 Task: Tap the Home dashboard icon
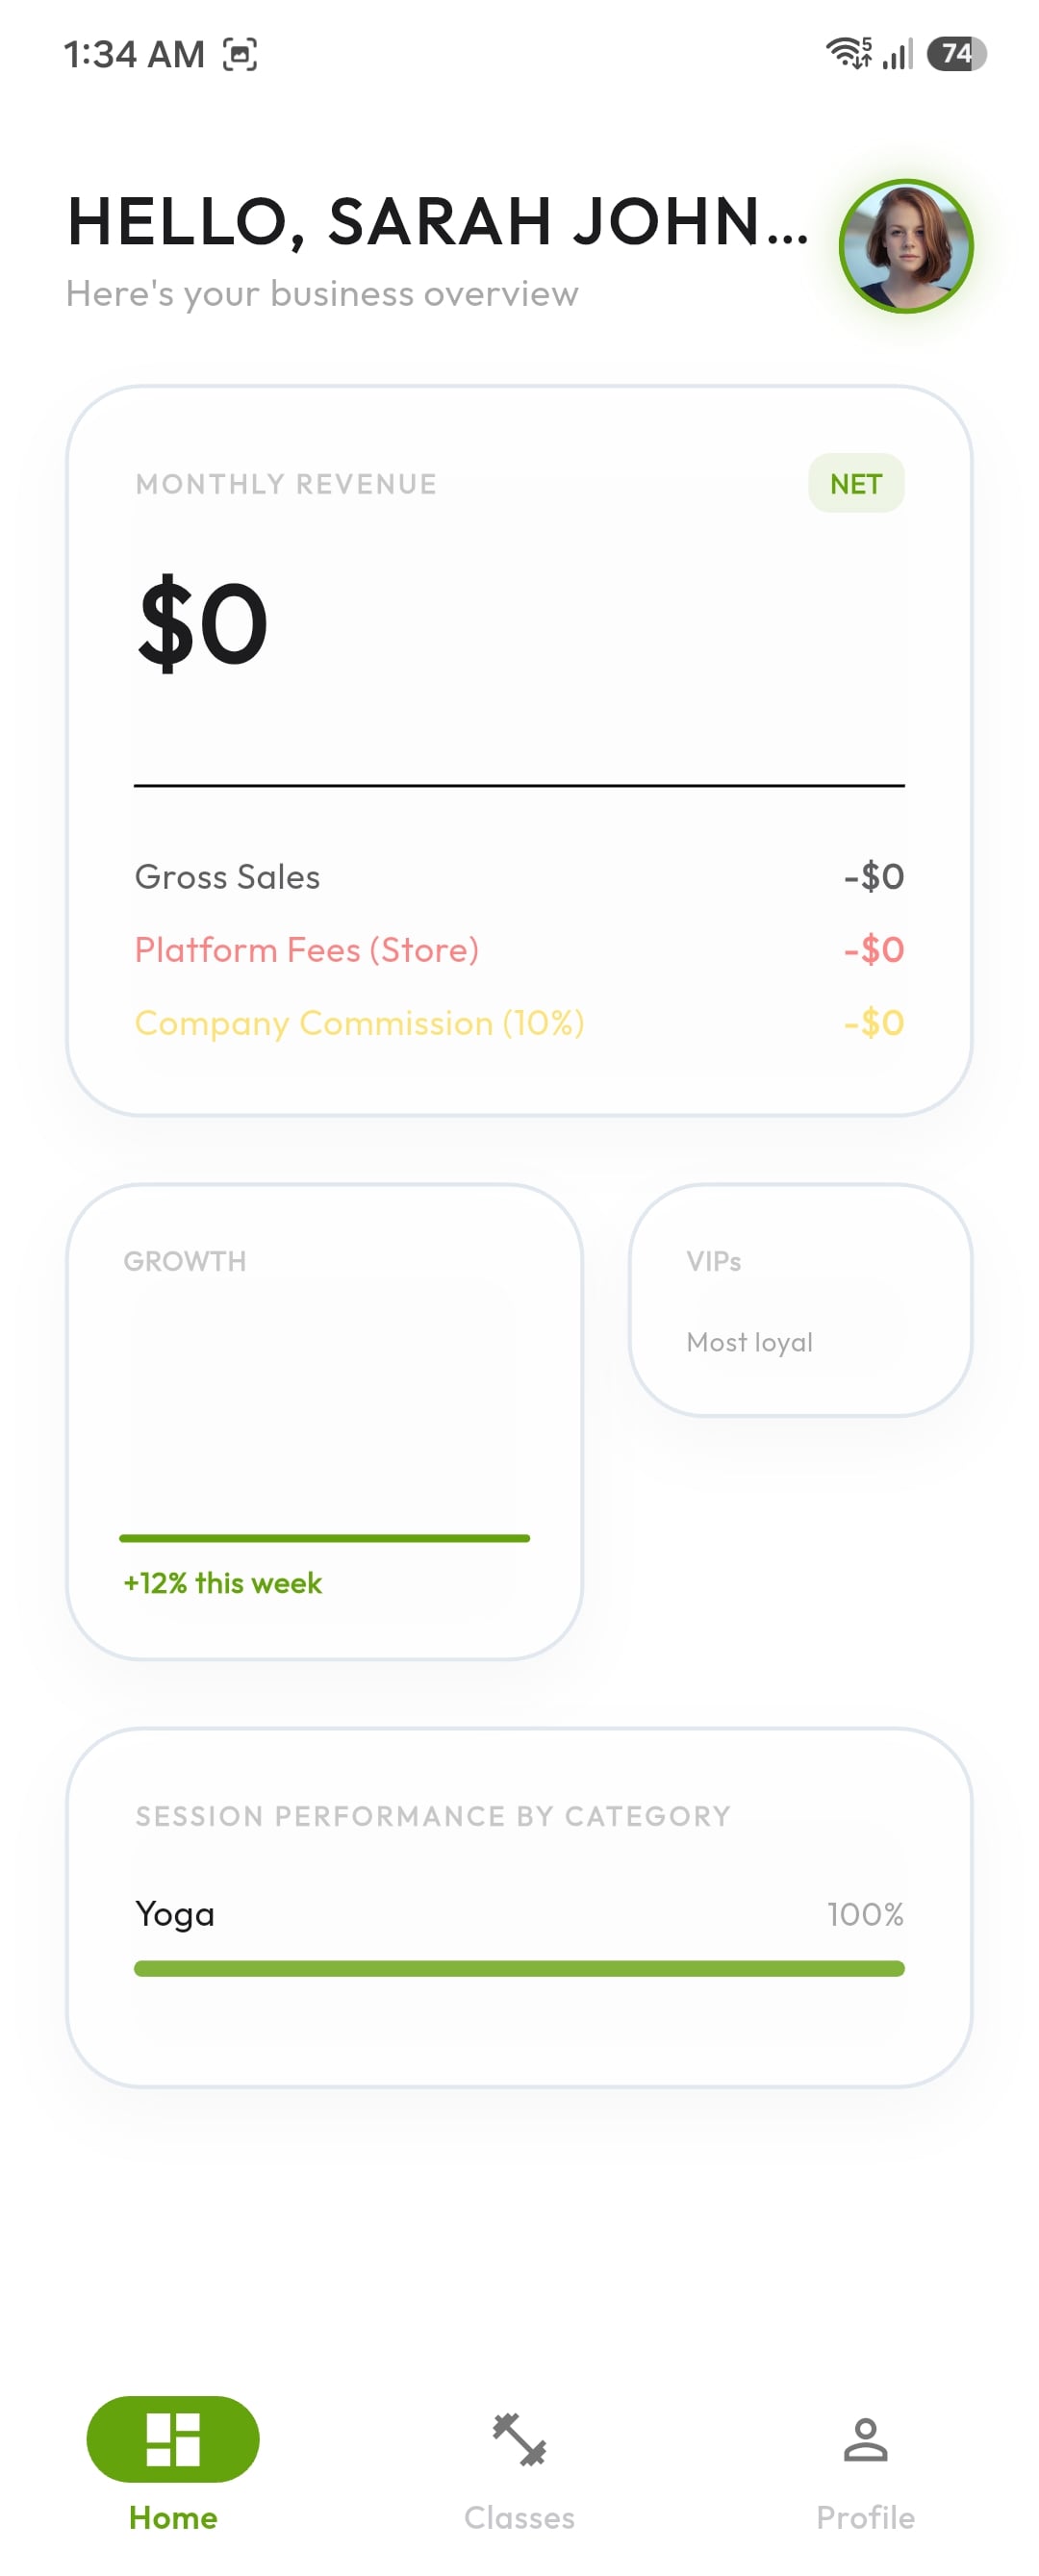point(173,2439)
